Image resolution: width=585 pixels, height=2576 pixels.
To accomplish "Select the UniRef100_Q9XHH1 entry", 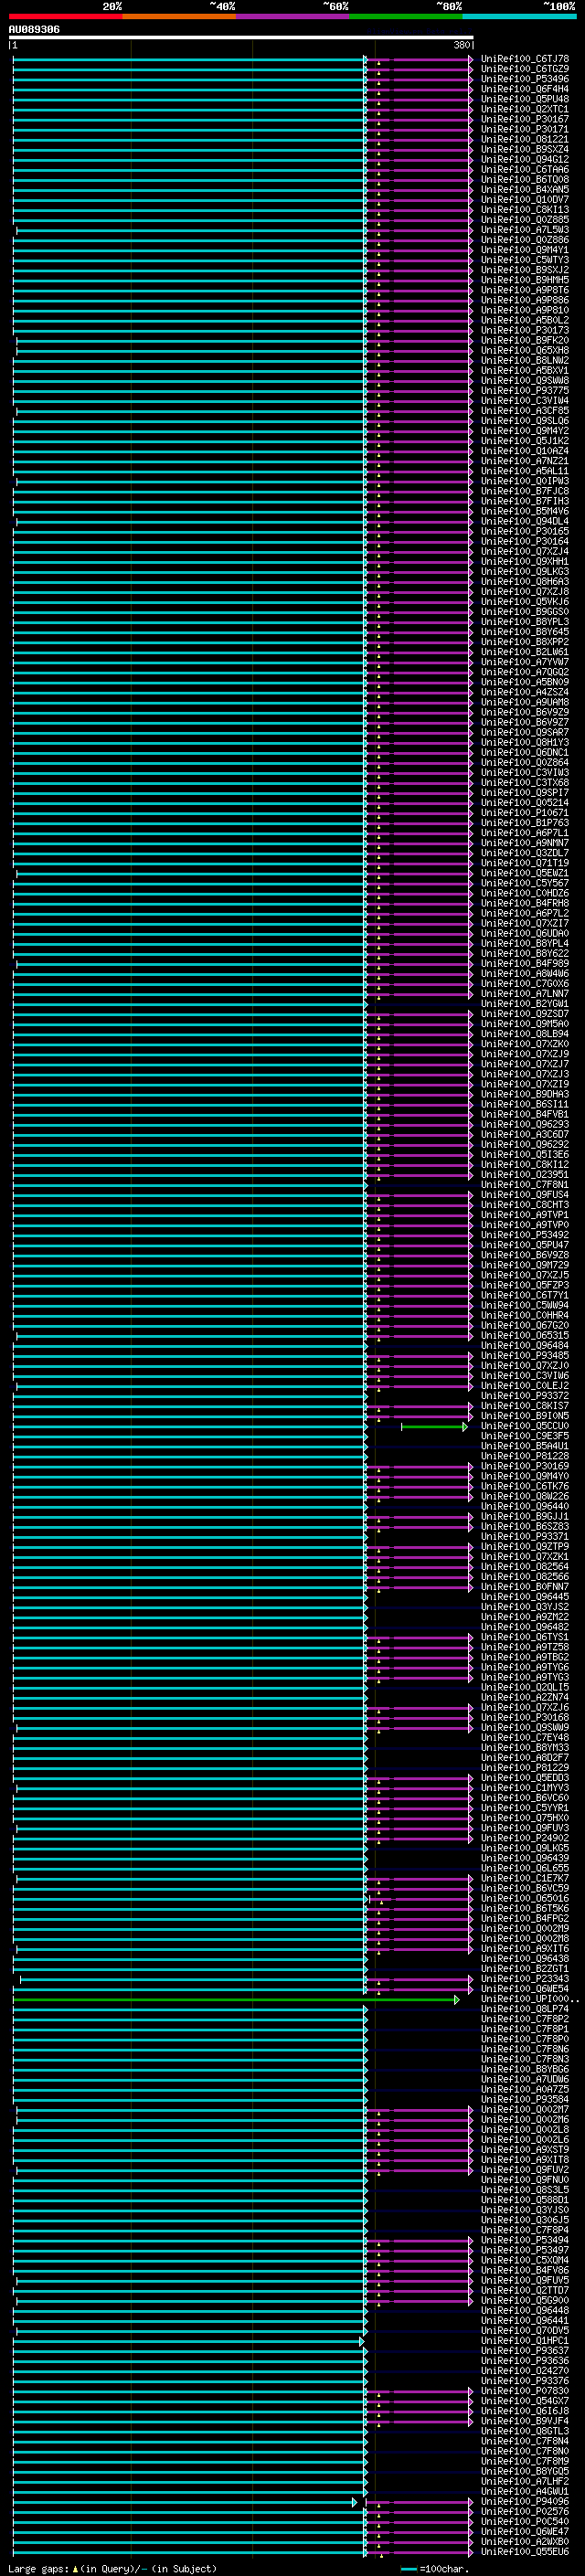I will (525, 562).
